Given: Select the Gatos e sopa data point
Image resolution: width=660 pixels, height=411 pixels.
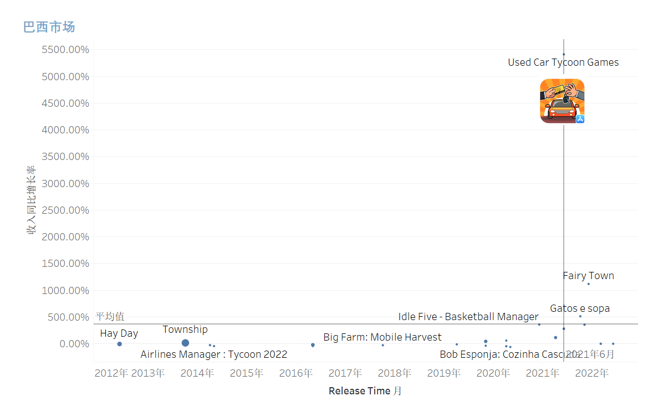Looking at the screenshot, I should click(x=579, y=317).
